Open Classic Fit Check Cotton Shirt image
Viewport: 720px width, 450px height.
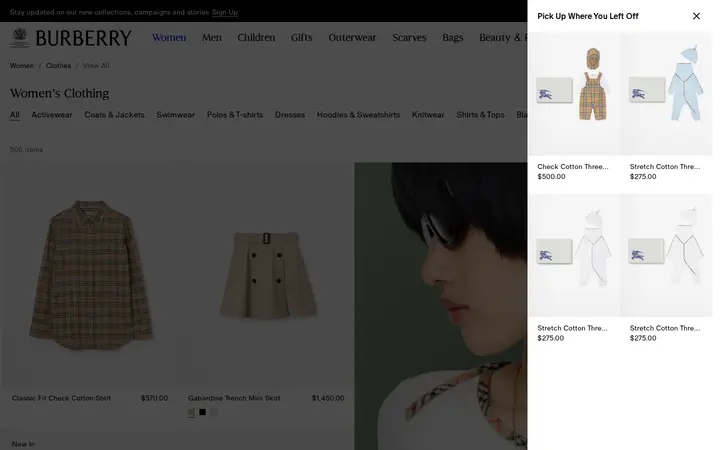pos(90,274)
